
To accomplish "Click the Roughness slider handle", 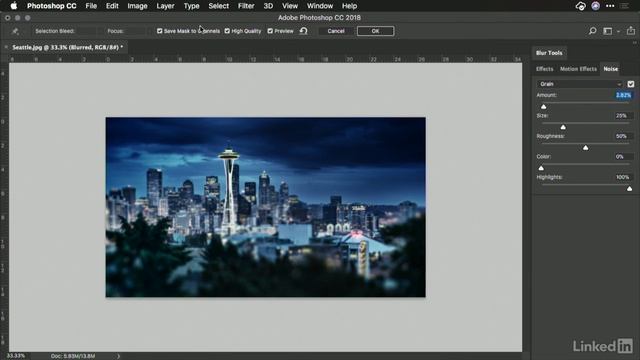I will point(585,148).
